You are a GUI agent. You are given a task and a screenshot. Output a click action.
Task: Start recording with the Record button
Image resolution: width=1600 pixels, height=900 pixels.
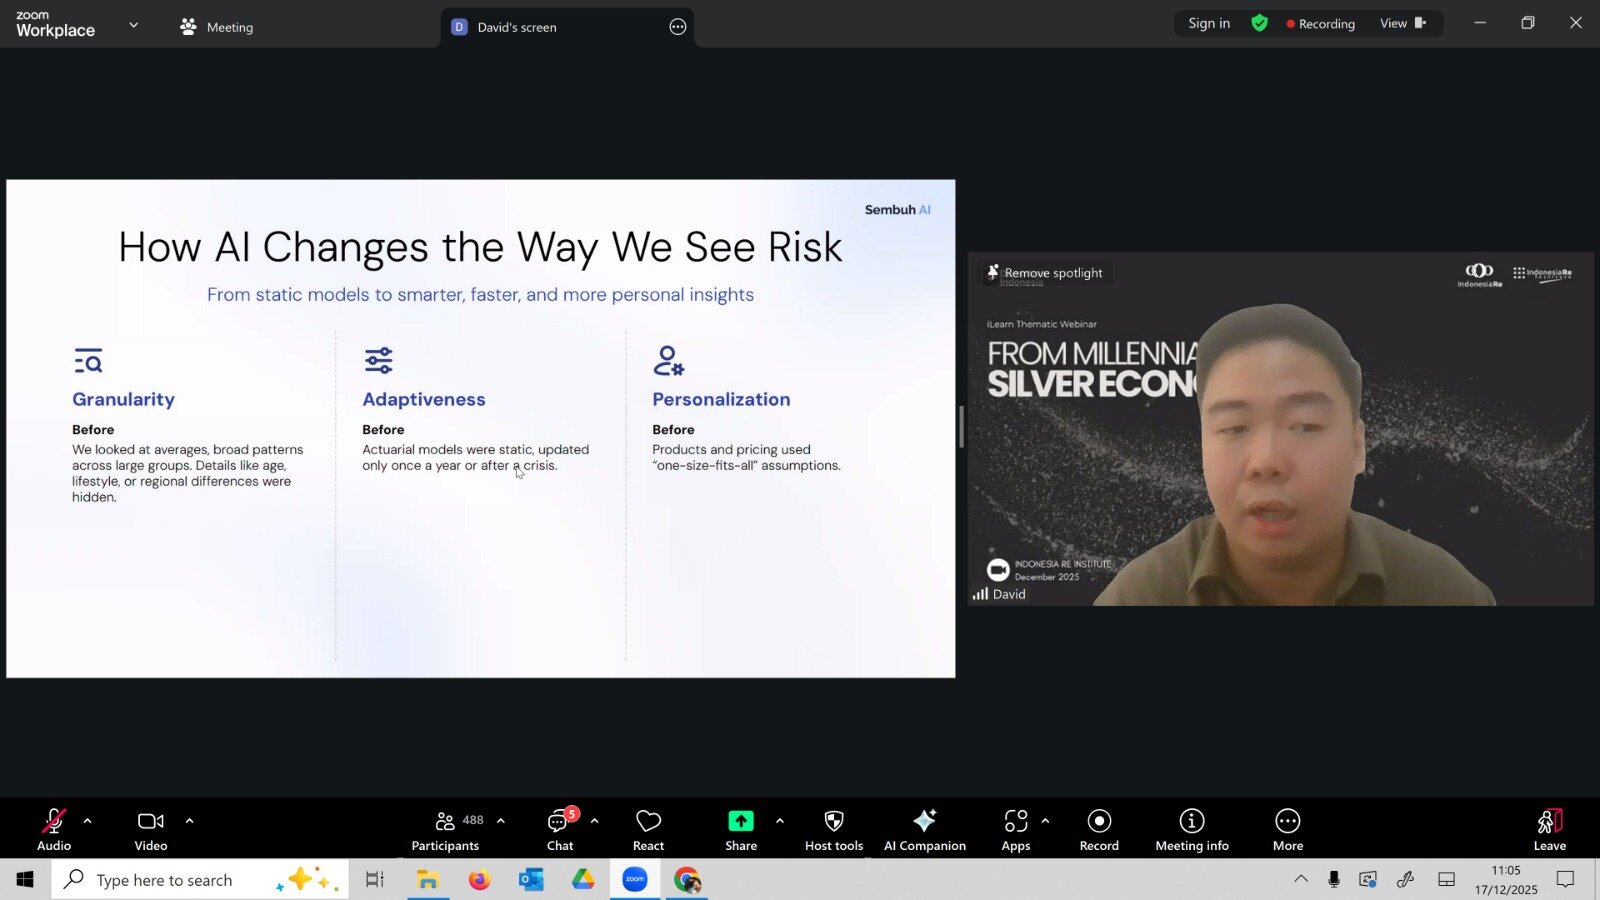[1098, 830]
